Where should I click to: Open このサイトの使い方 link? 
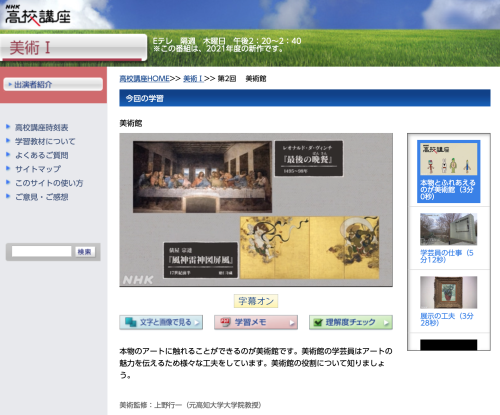(x=49, y=183)
